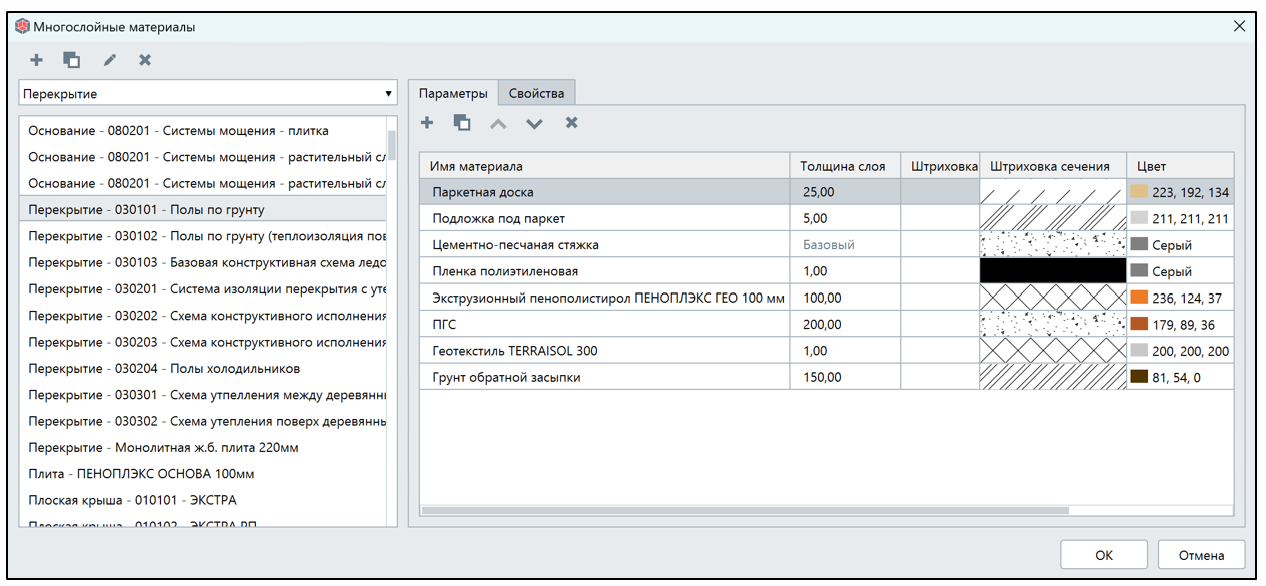Image resolution: width=1266 pixels, height=586 pixels.
Task: Click the Толщина слоя column header
Action: click(845, 166)
